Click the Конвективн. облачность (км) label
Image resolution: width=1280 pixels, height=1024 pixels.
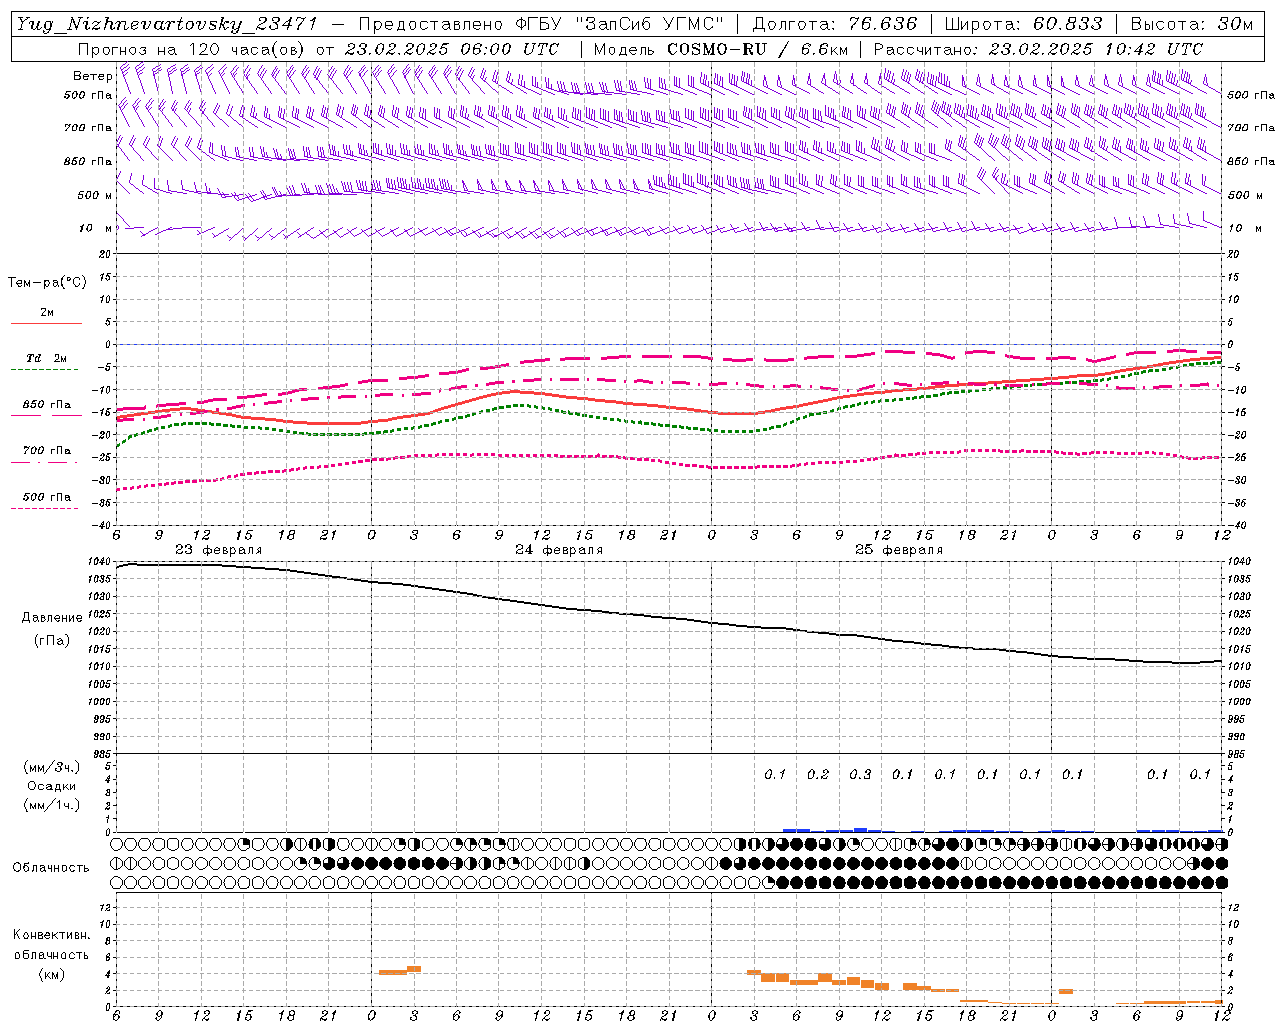(51, 954)
